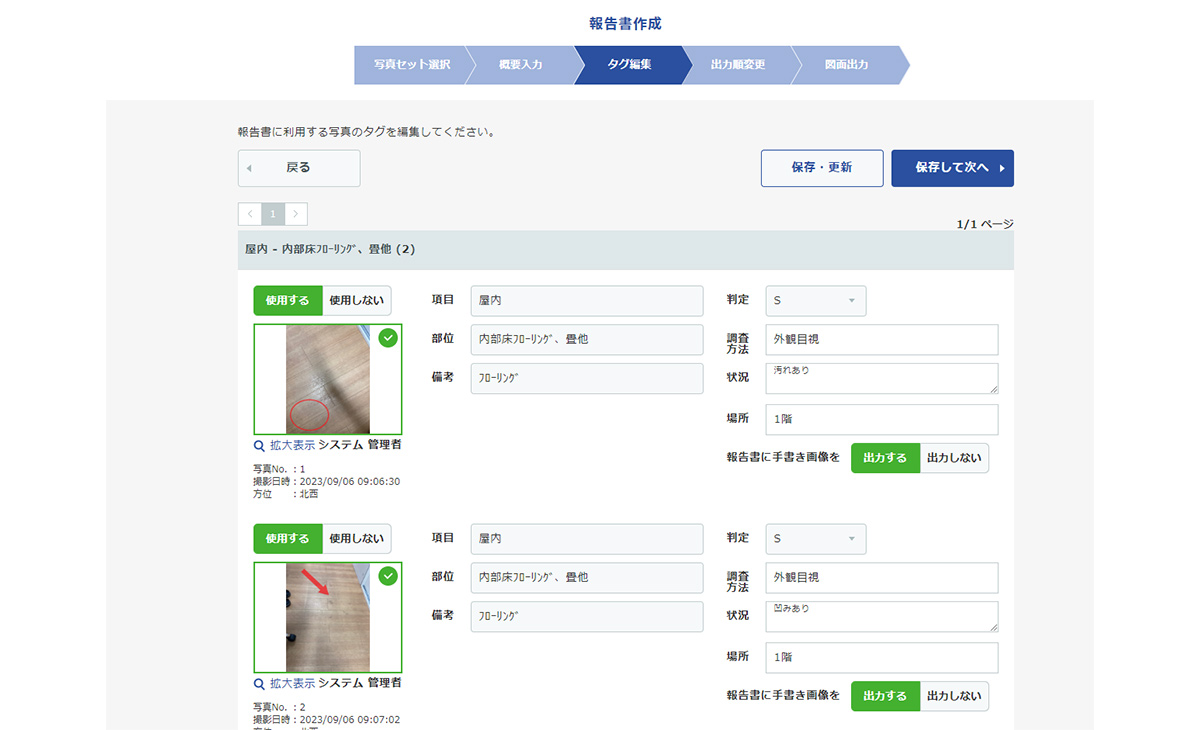Image resolution: width=1200 pixels, height=730 pixels.
Task: Click 備考 field of photo No. 1
Action: point(587,378)
